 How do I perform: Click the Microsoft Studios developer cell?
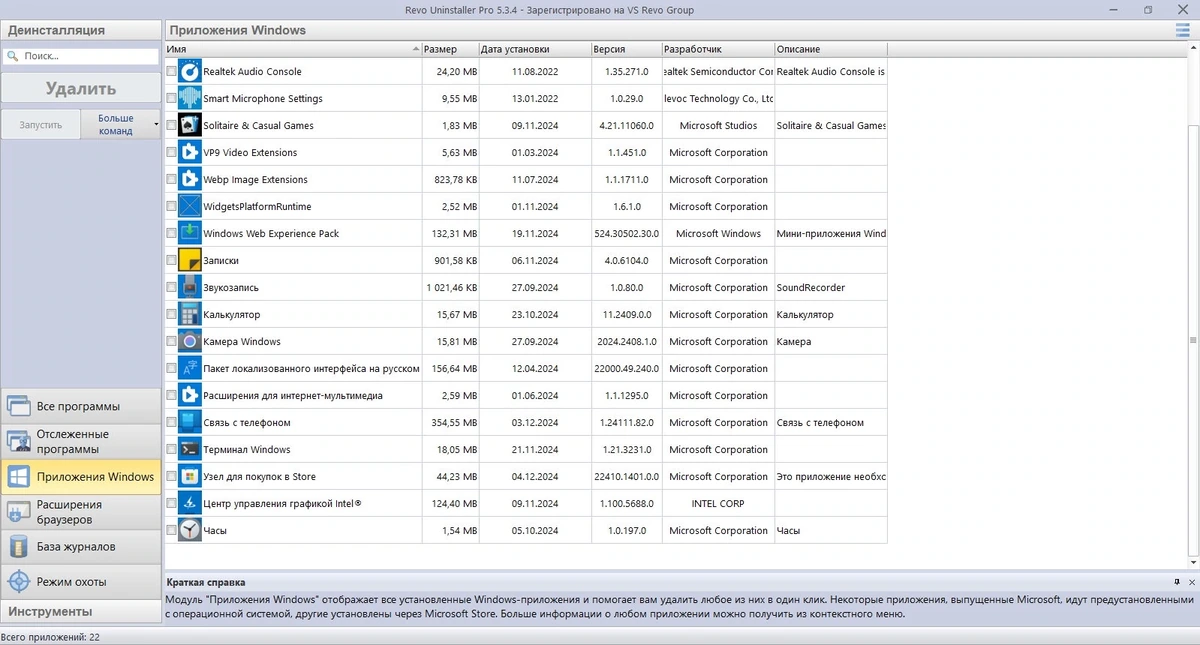click(718, 126)
